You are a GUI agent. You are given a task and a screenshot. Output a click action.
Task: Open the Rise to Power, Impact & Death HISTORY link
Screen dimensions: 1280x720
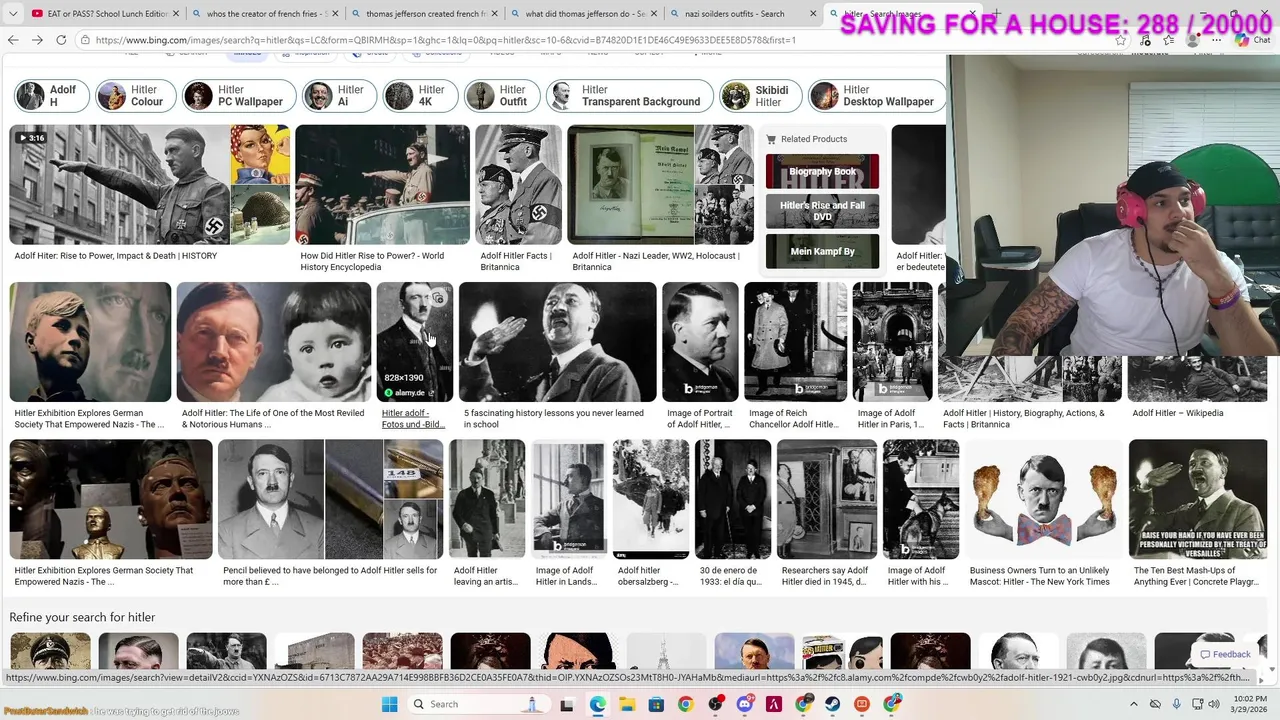pyautogui.click(x=115, y=256)
